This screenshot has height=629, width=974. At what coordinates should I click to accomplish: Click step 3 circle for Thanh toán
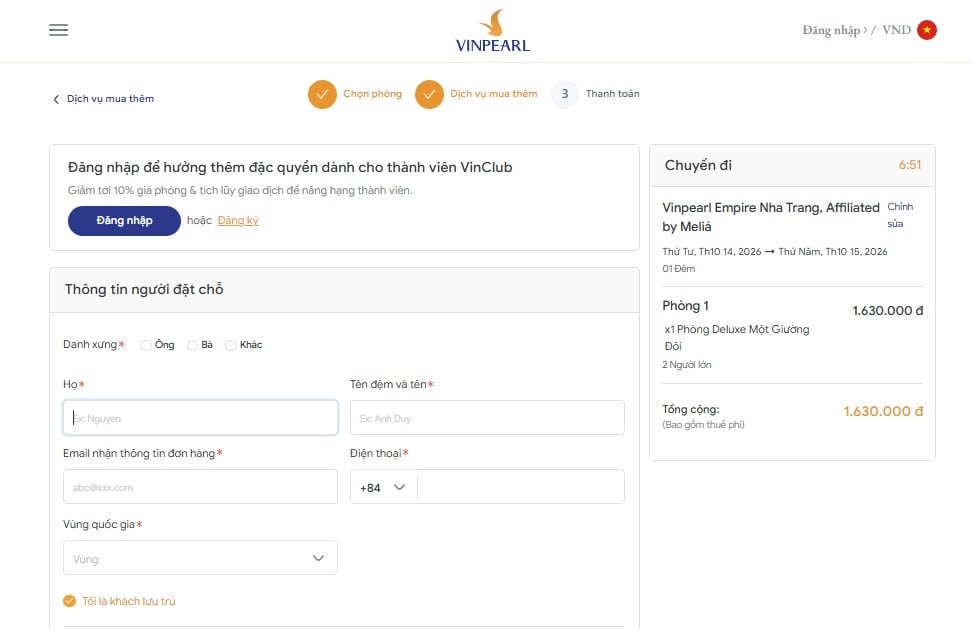coord(565,94)
